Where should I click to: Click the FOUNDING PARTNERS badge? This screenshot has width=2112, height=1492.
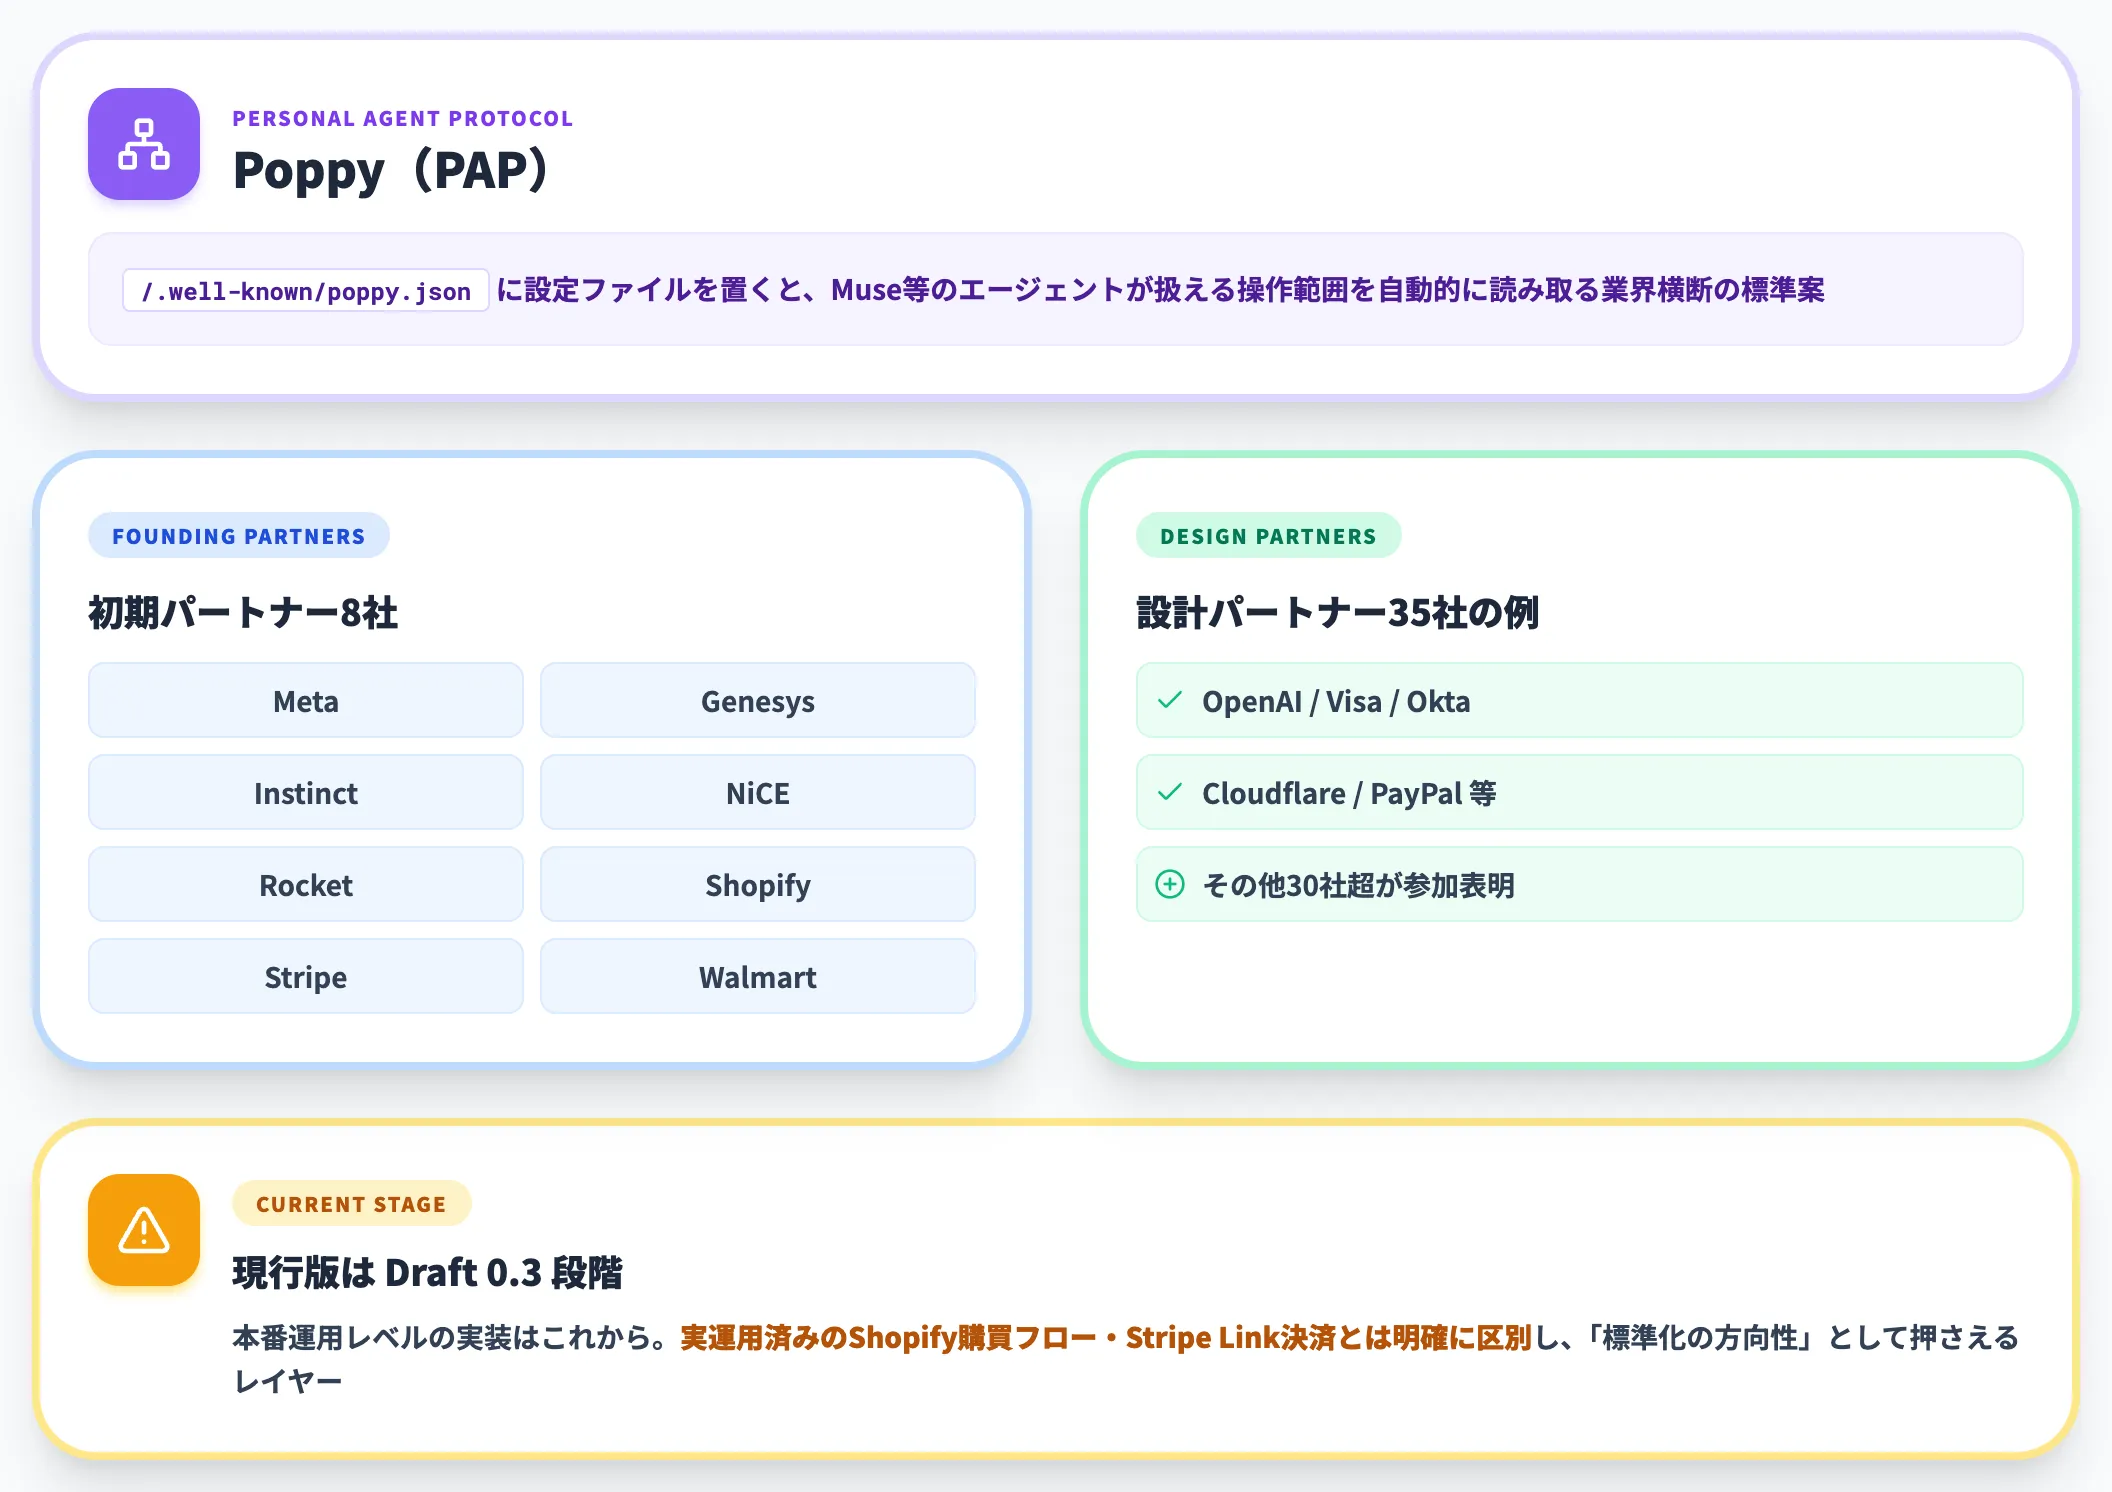pyautogui.click(x=239, y=536)
